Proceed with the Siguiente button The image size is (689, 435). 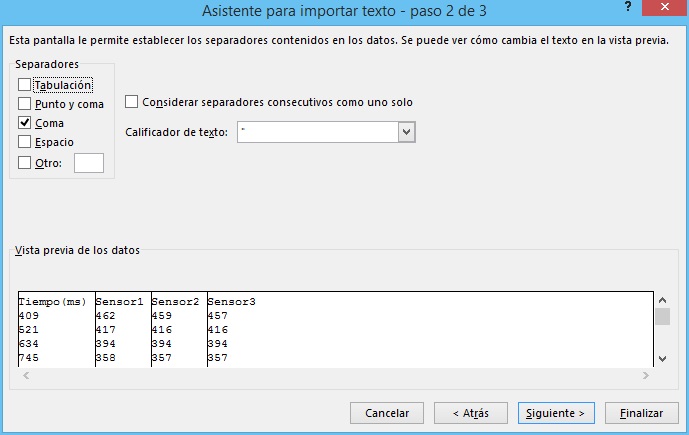[557, 412]
